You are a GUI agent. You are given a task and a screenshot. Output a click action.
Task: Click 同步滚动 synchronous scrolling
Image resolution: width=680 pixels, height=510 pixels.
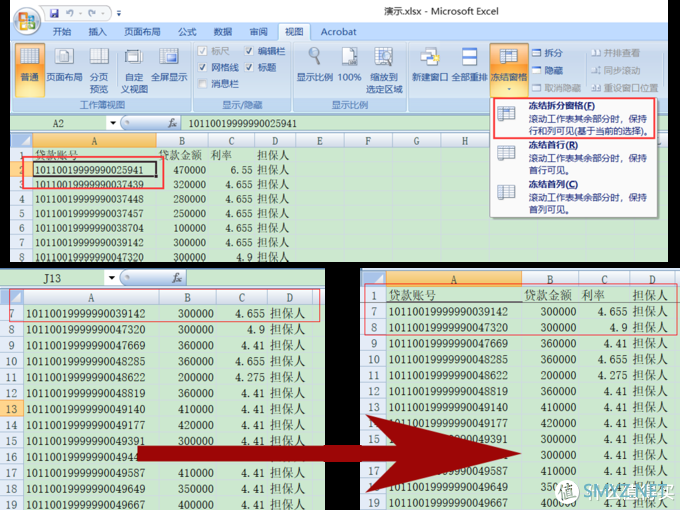(x=615, y=70)
